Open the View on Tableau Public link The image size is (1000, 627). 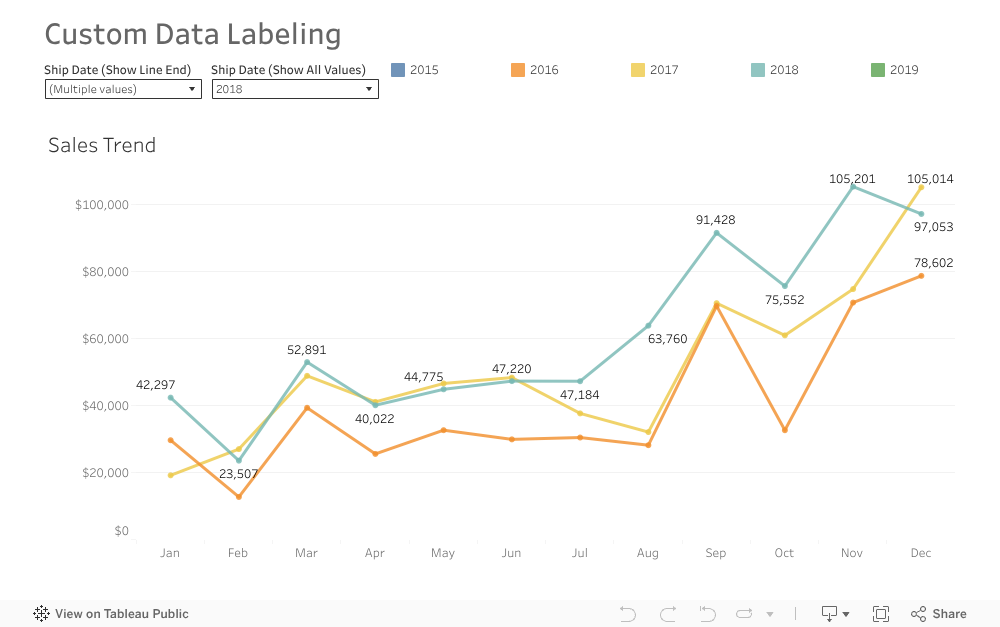point(121,614)
